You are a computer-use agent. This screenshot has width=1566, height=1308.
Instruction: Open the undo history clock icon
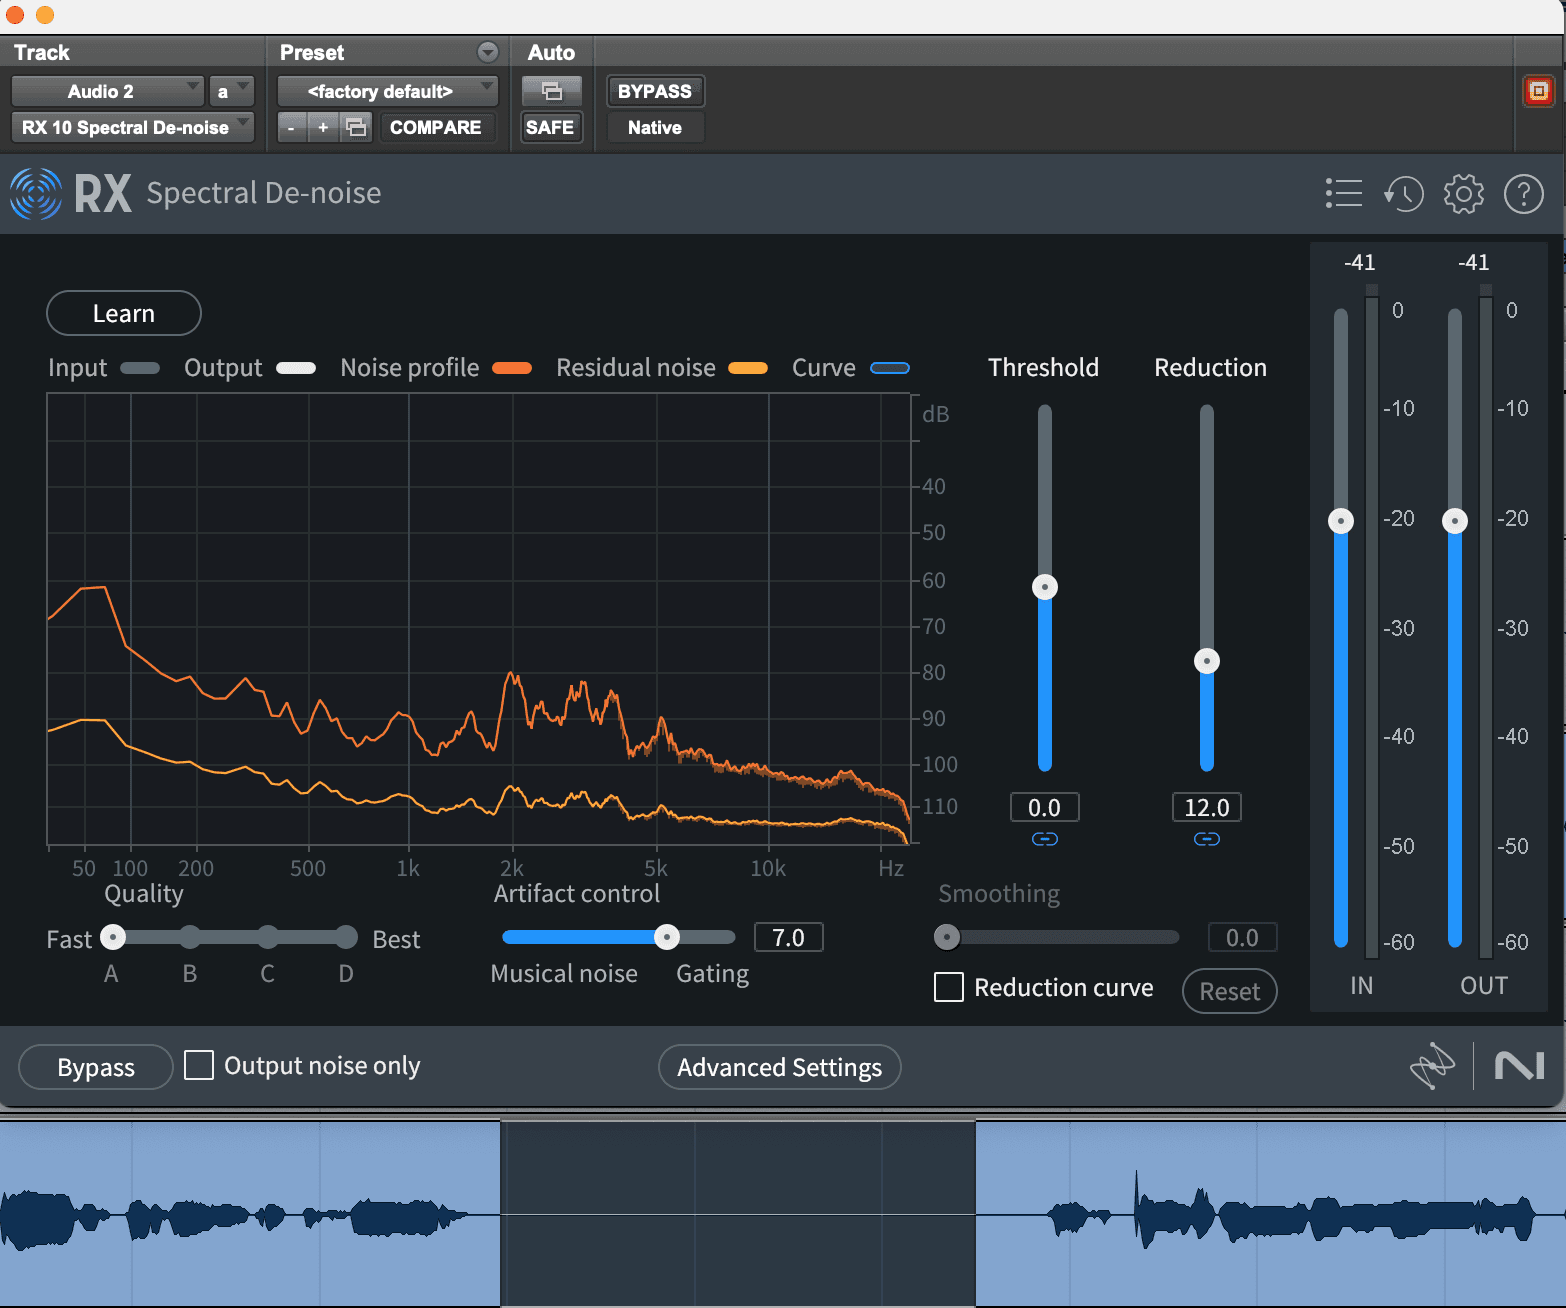pyautogui.click(x=1404, y=193)
